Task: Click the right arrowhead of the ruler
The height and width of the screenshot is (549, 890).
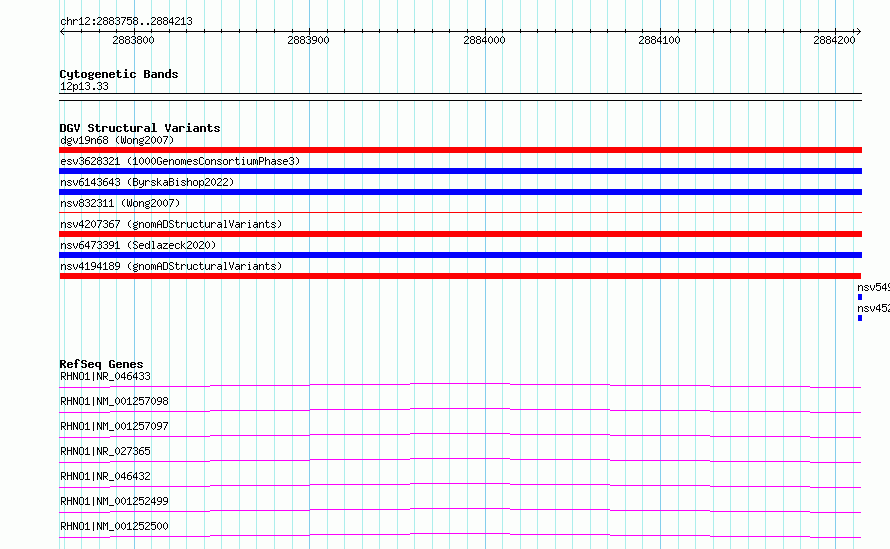Action: click(x=858, y=31)
